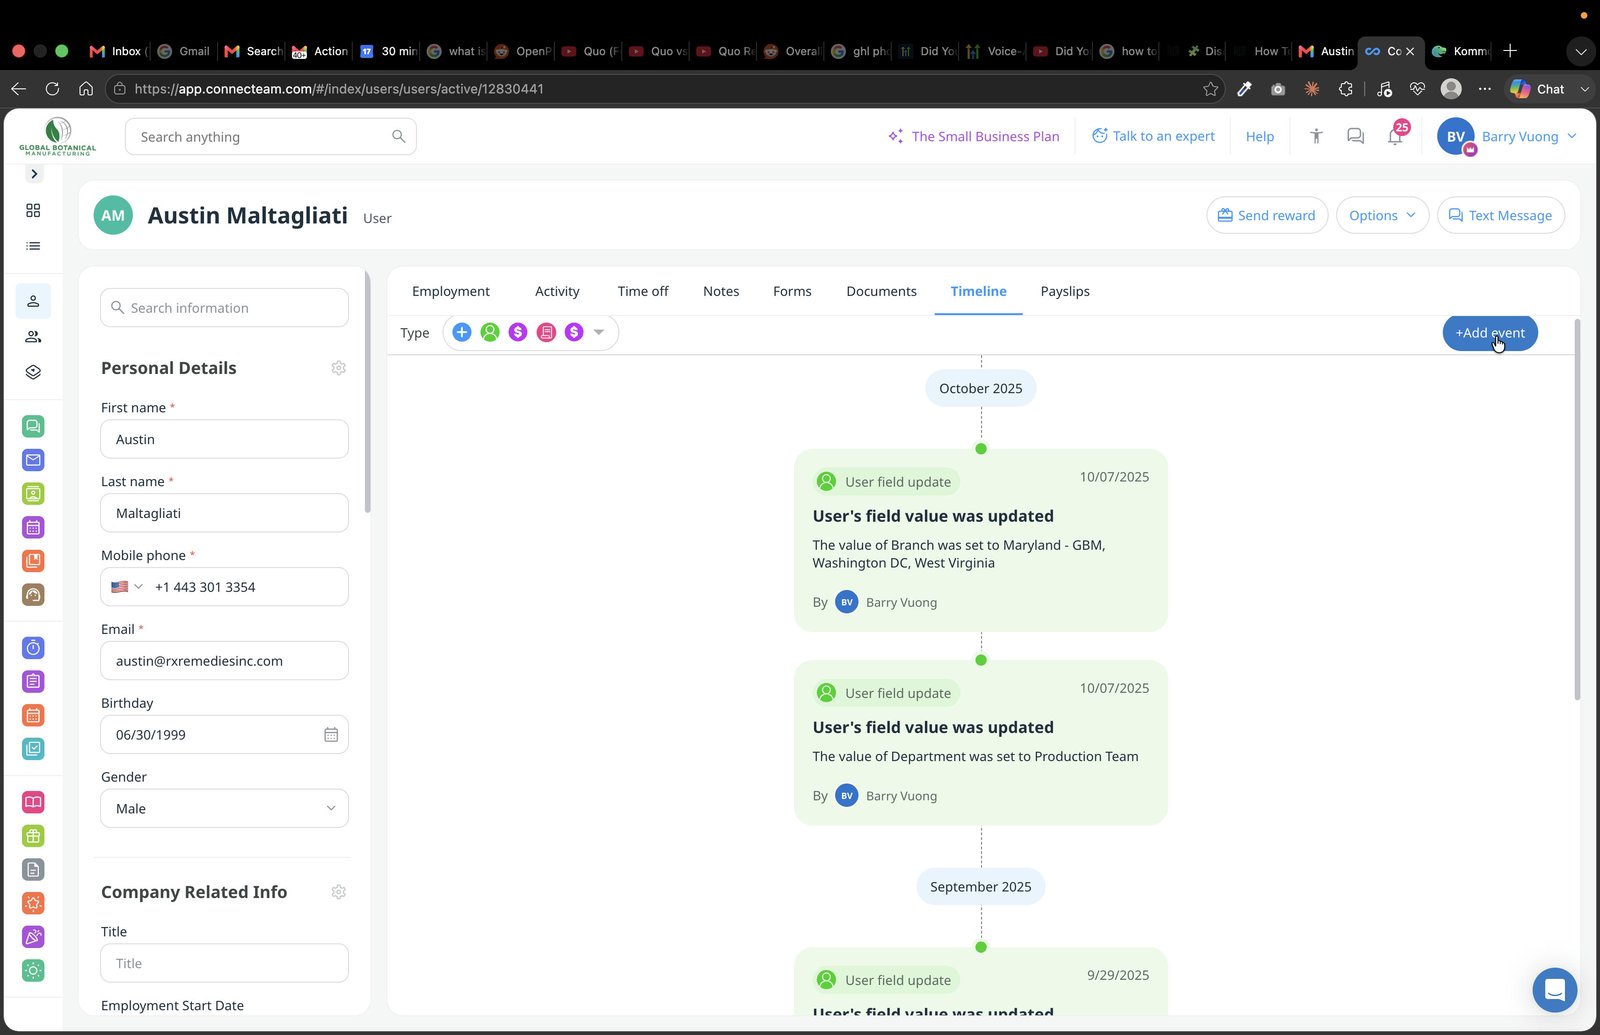Open Company Related Info settings gear
The width and height of the screenshot is (1600, 1035).
coord(339,892)
